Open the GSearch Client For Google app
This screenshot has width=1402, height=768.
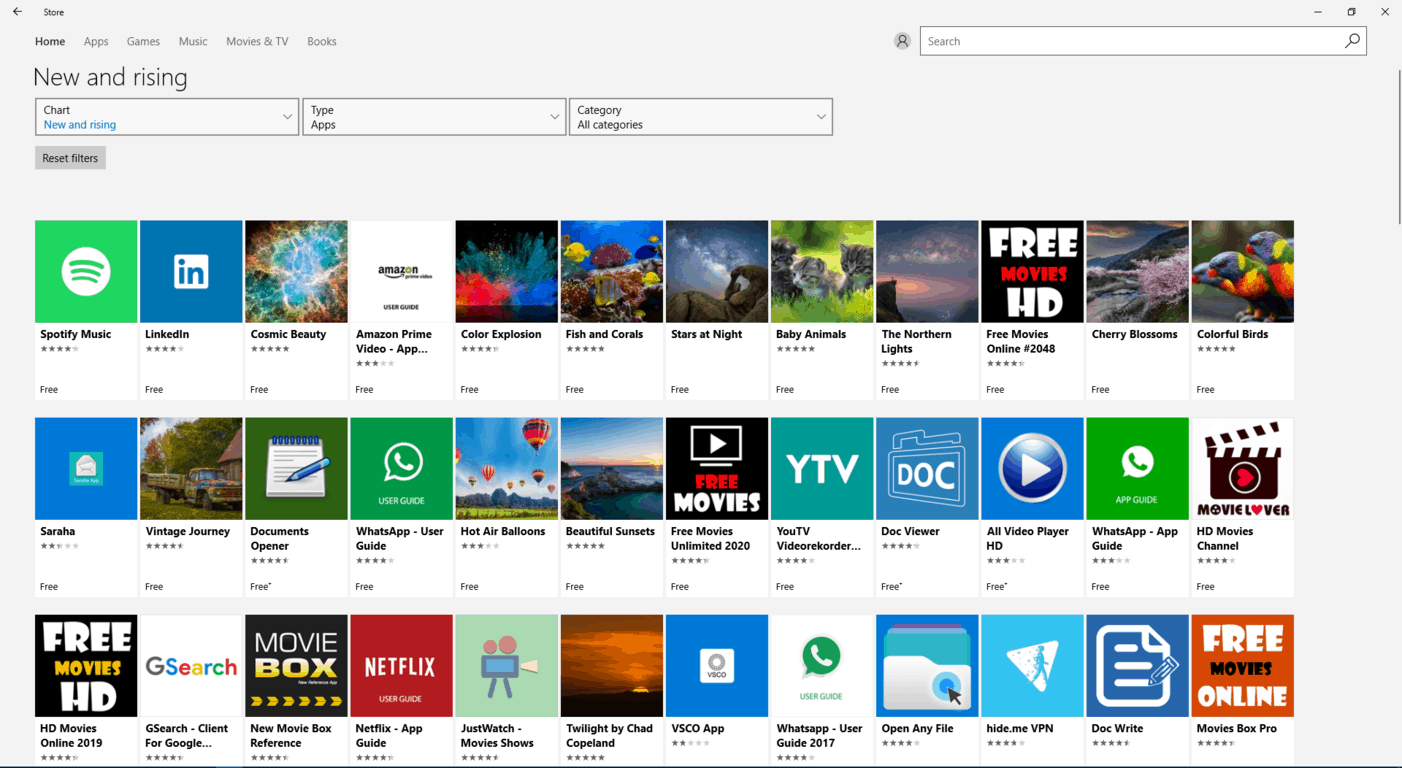(191, 690)
